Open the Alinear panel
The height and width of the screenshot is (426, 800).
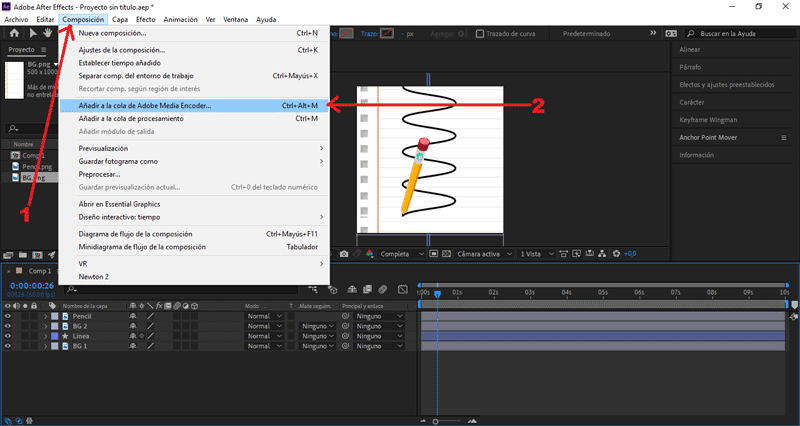pyautogui.click(x=689, y=48)
